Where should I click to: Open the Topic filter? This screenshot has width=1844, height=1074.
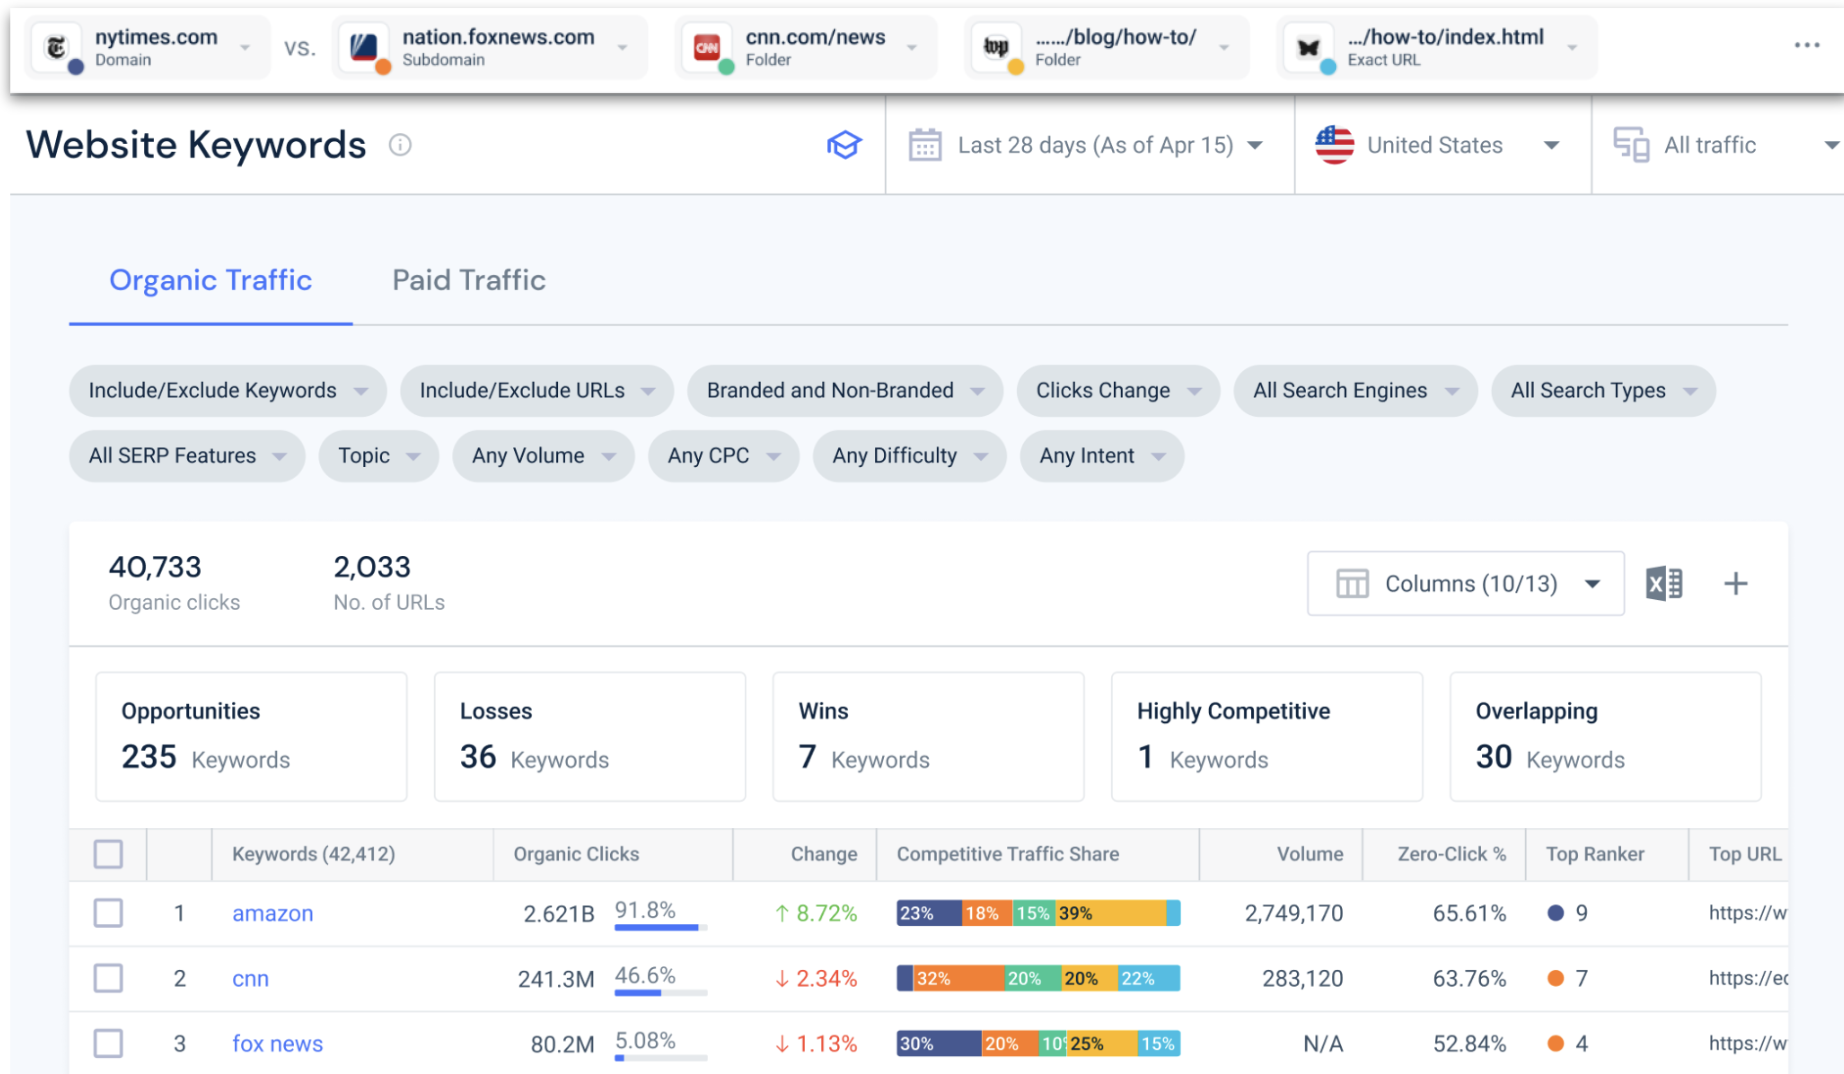pos(378,456)
